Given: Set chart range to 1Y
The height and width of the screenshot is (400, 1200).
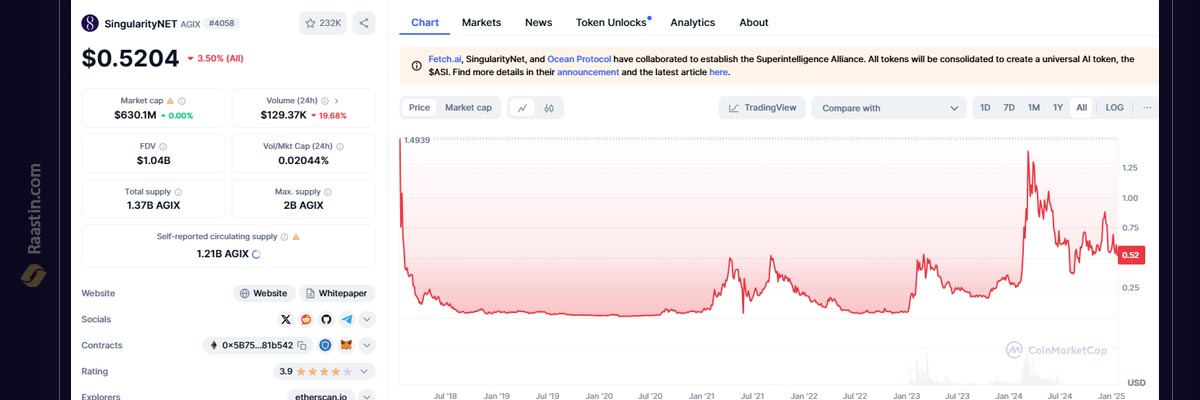Looking at the screenshot, I should point(1058,108).
